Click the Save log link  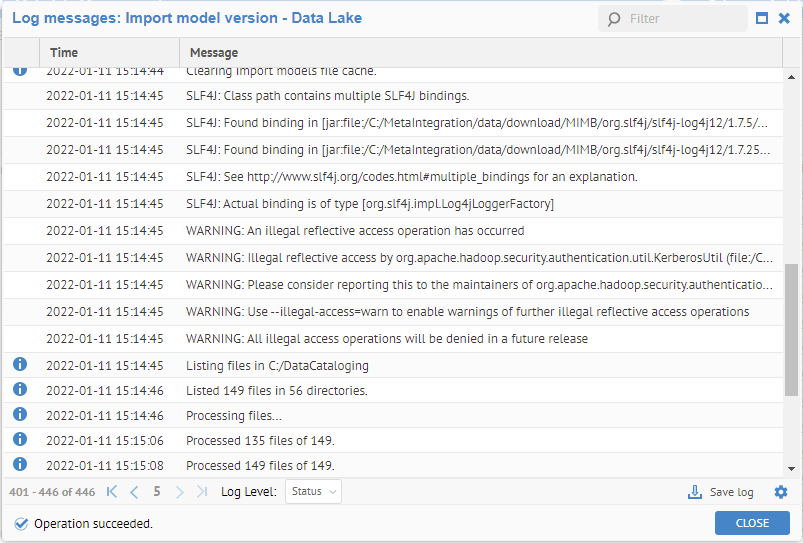730,492
